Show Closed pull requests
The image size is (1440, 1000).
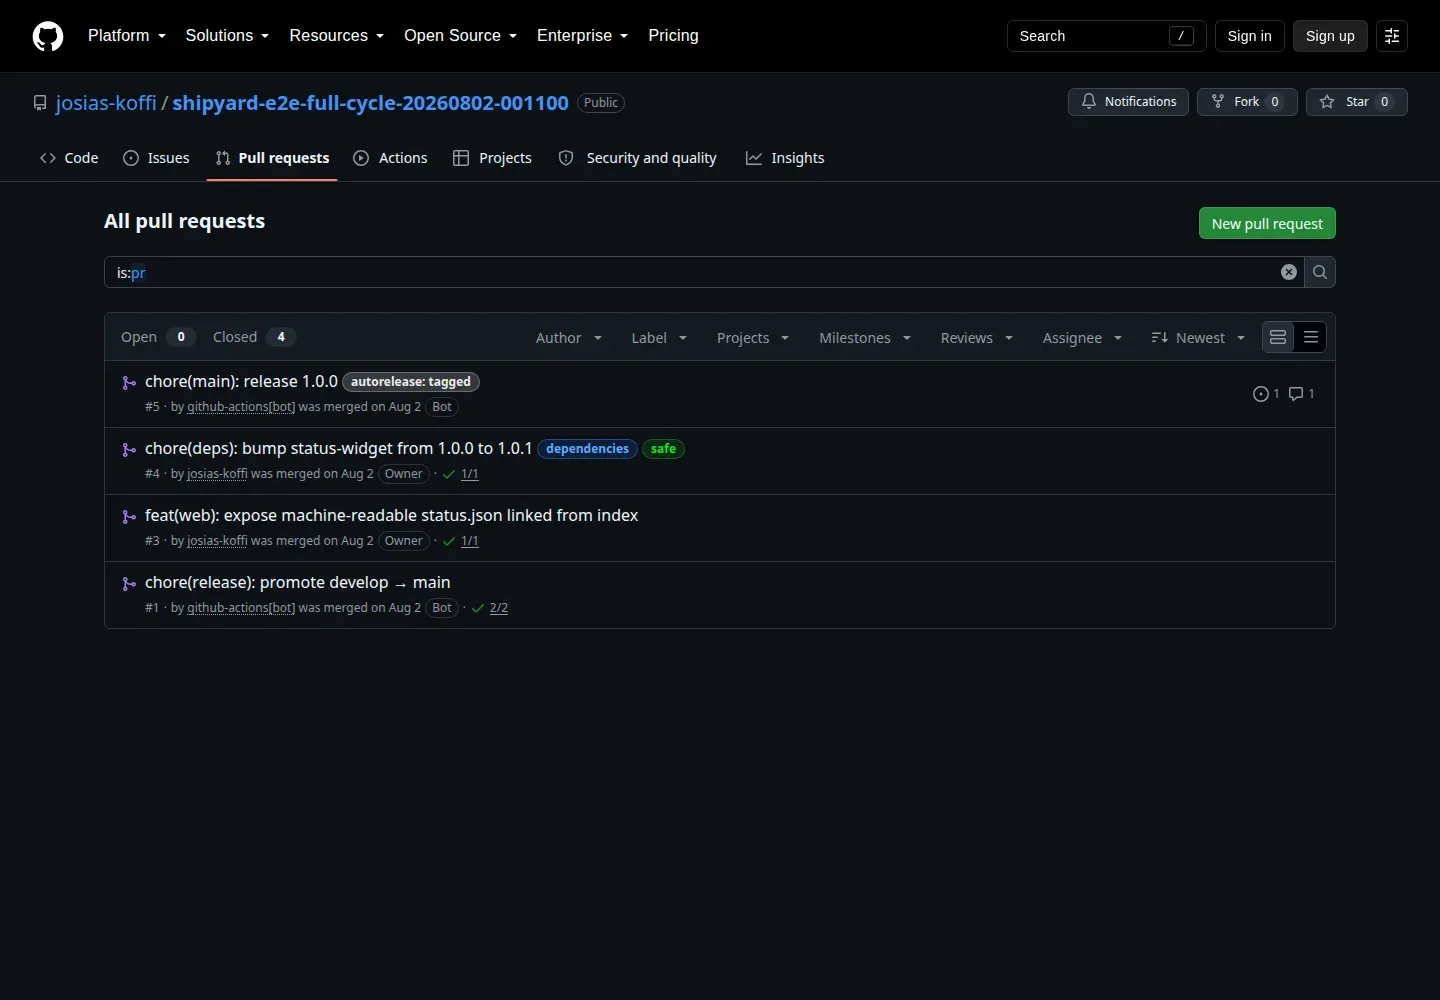(254, 337)
